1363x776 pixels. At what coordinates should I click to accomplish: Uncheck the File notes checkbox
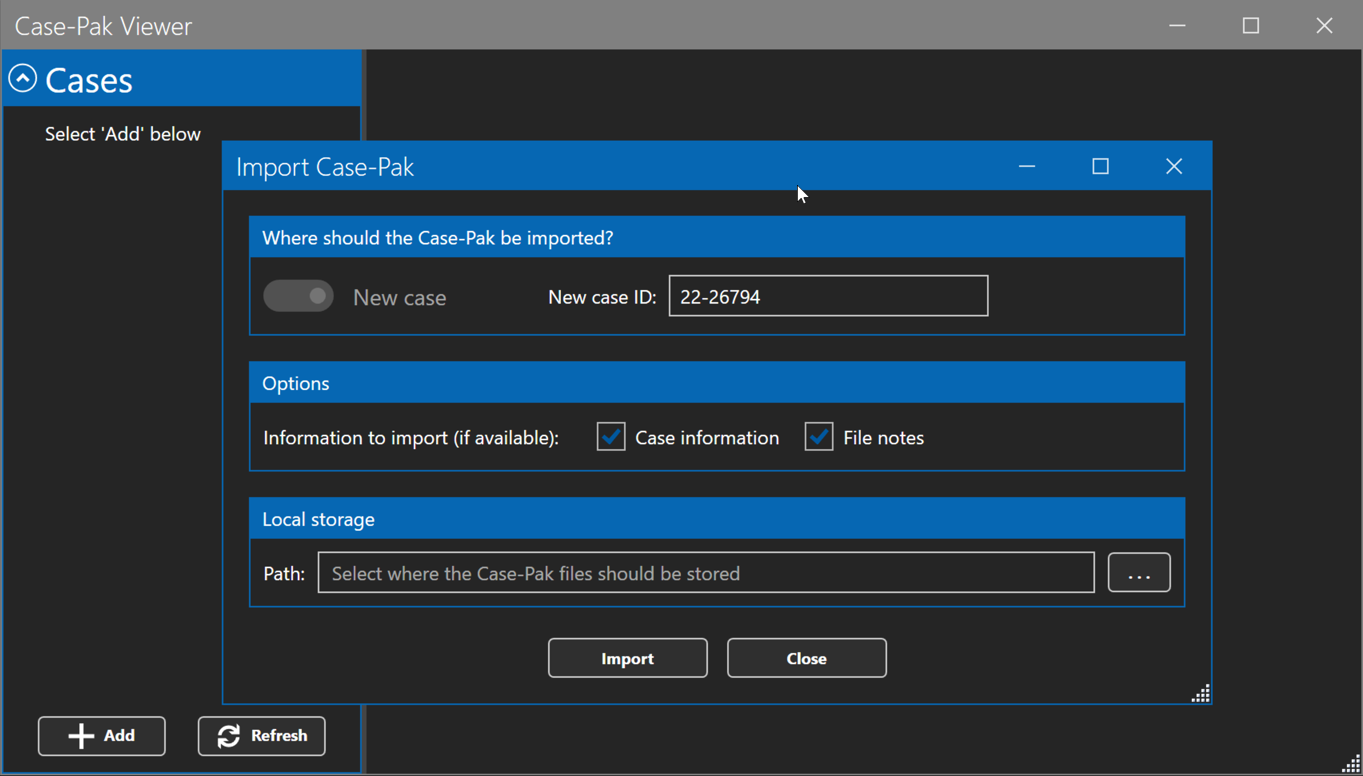coord(819,437)
